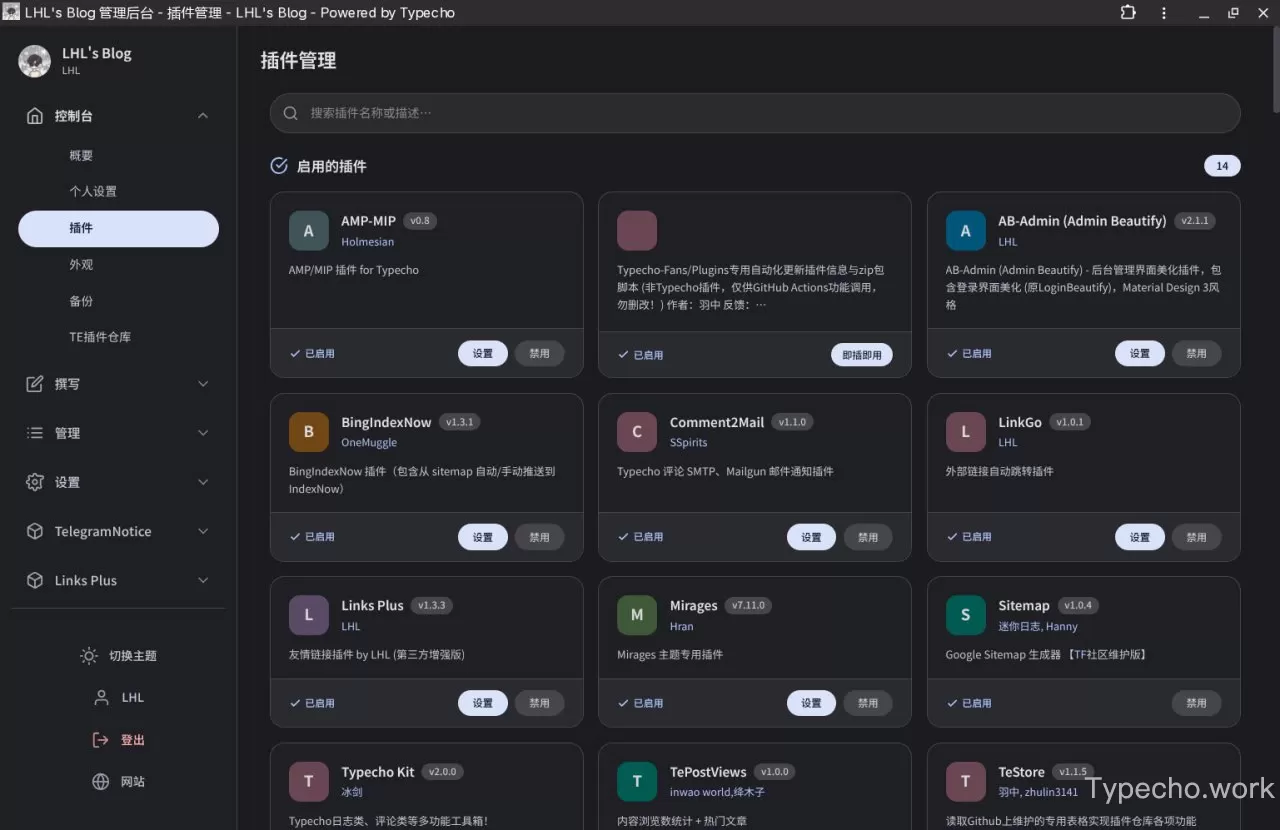
Task: Click the plugin search input field
Action: click(x=755, y=113)
